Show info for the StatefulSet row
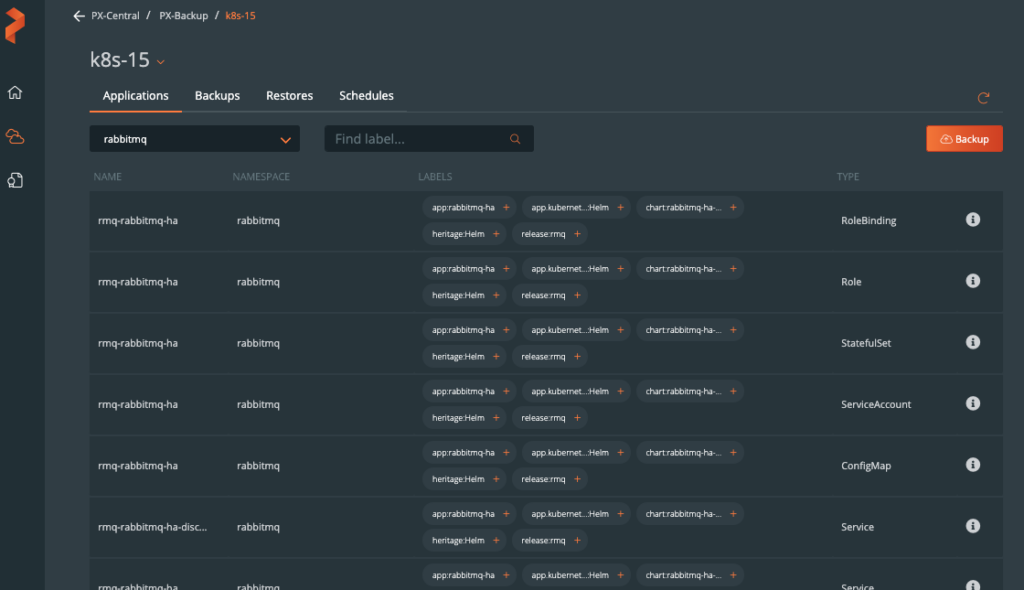The image size is (1024, 590). click(x=973, y=342)
